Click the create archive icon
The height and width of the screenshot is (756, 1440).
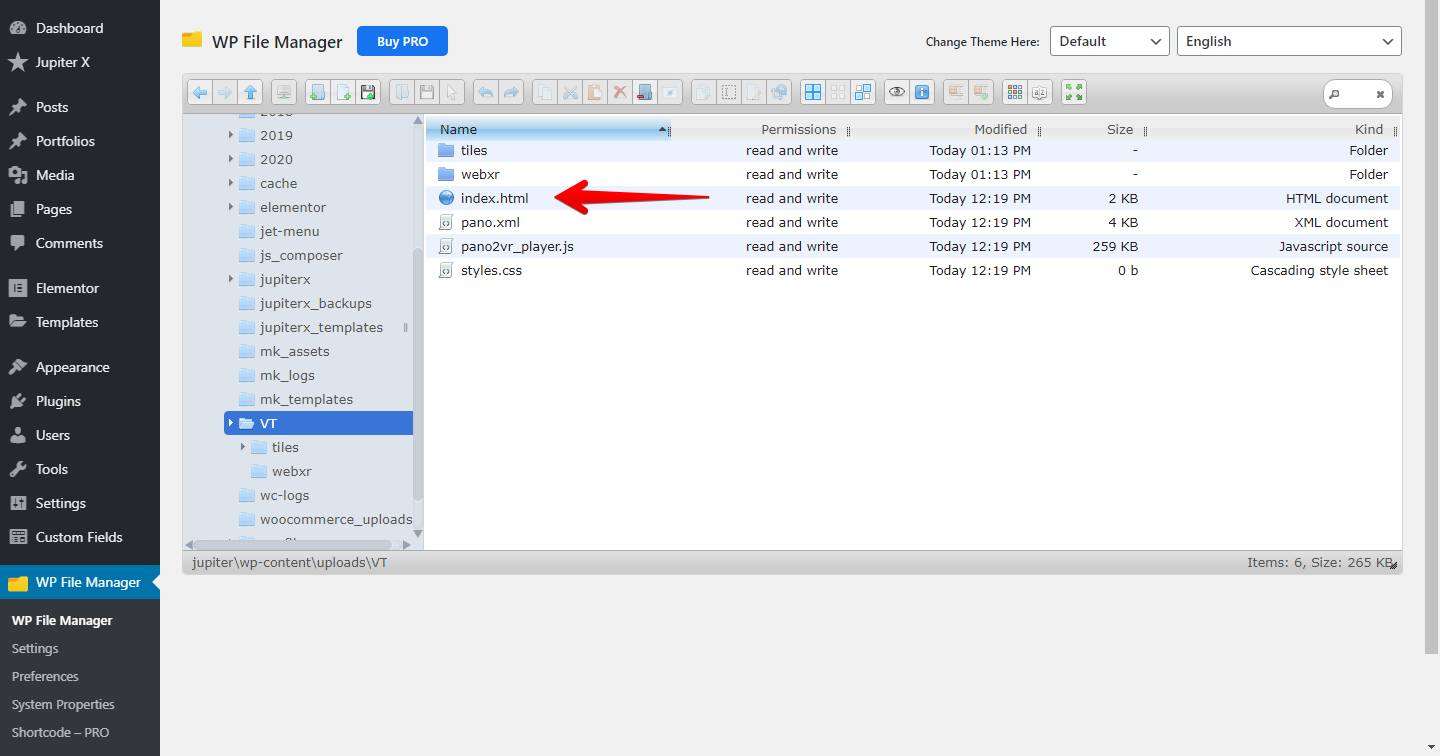coord(981,92)
